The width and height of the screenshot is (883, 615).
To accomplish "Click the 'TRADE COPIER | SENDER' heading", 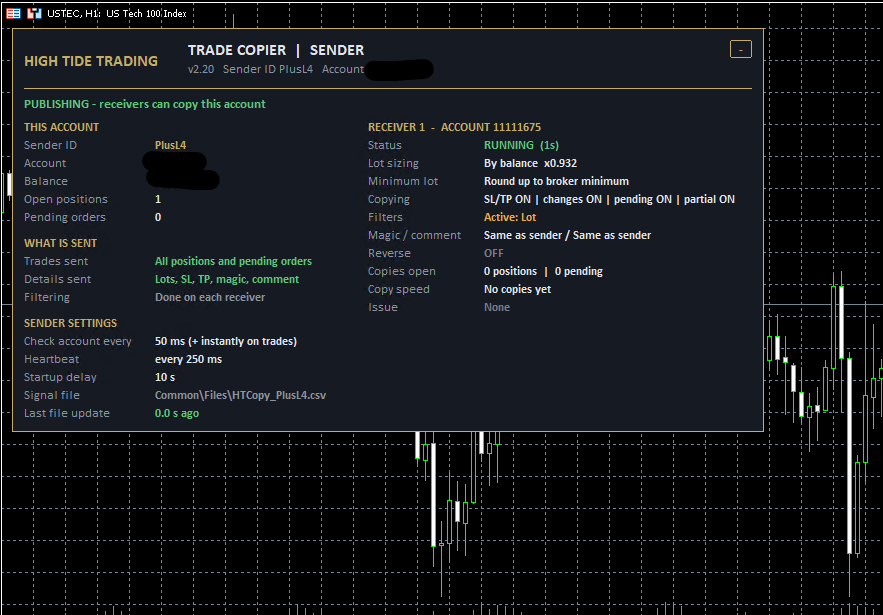I will (x=276, y=50).
